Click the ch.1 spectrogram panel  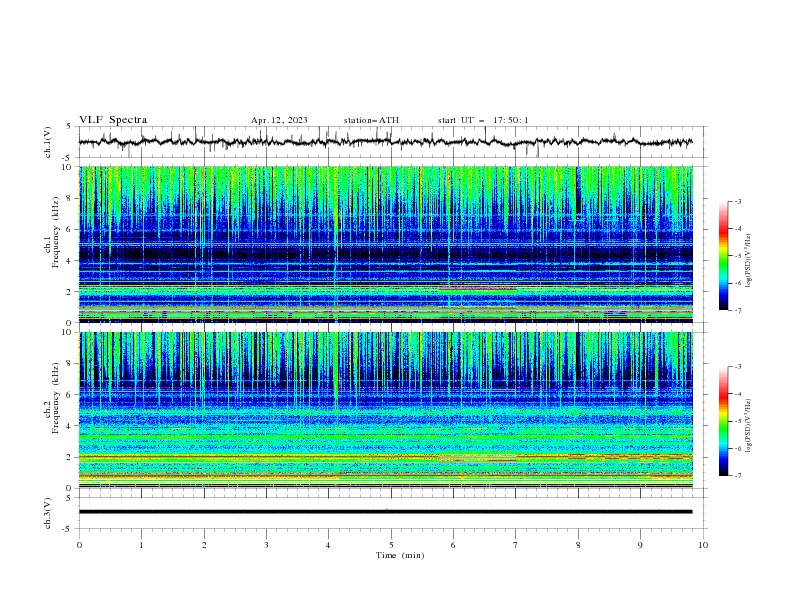(386, 244)
